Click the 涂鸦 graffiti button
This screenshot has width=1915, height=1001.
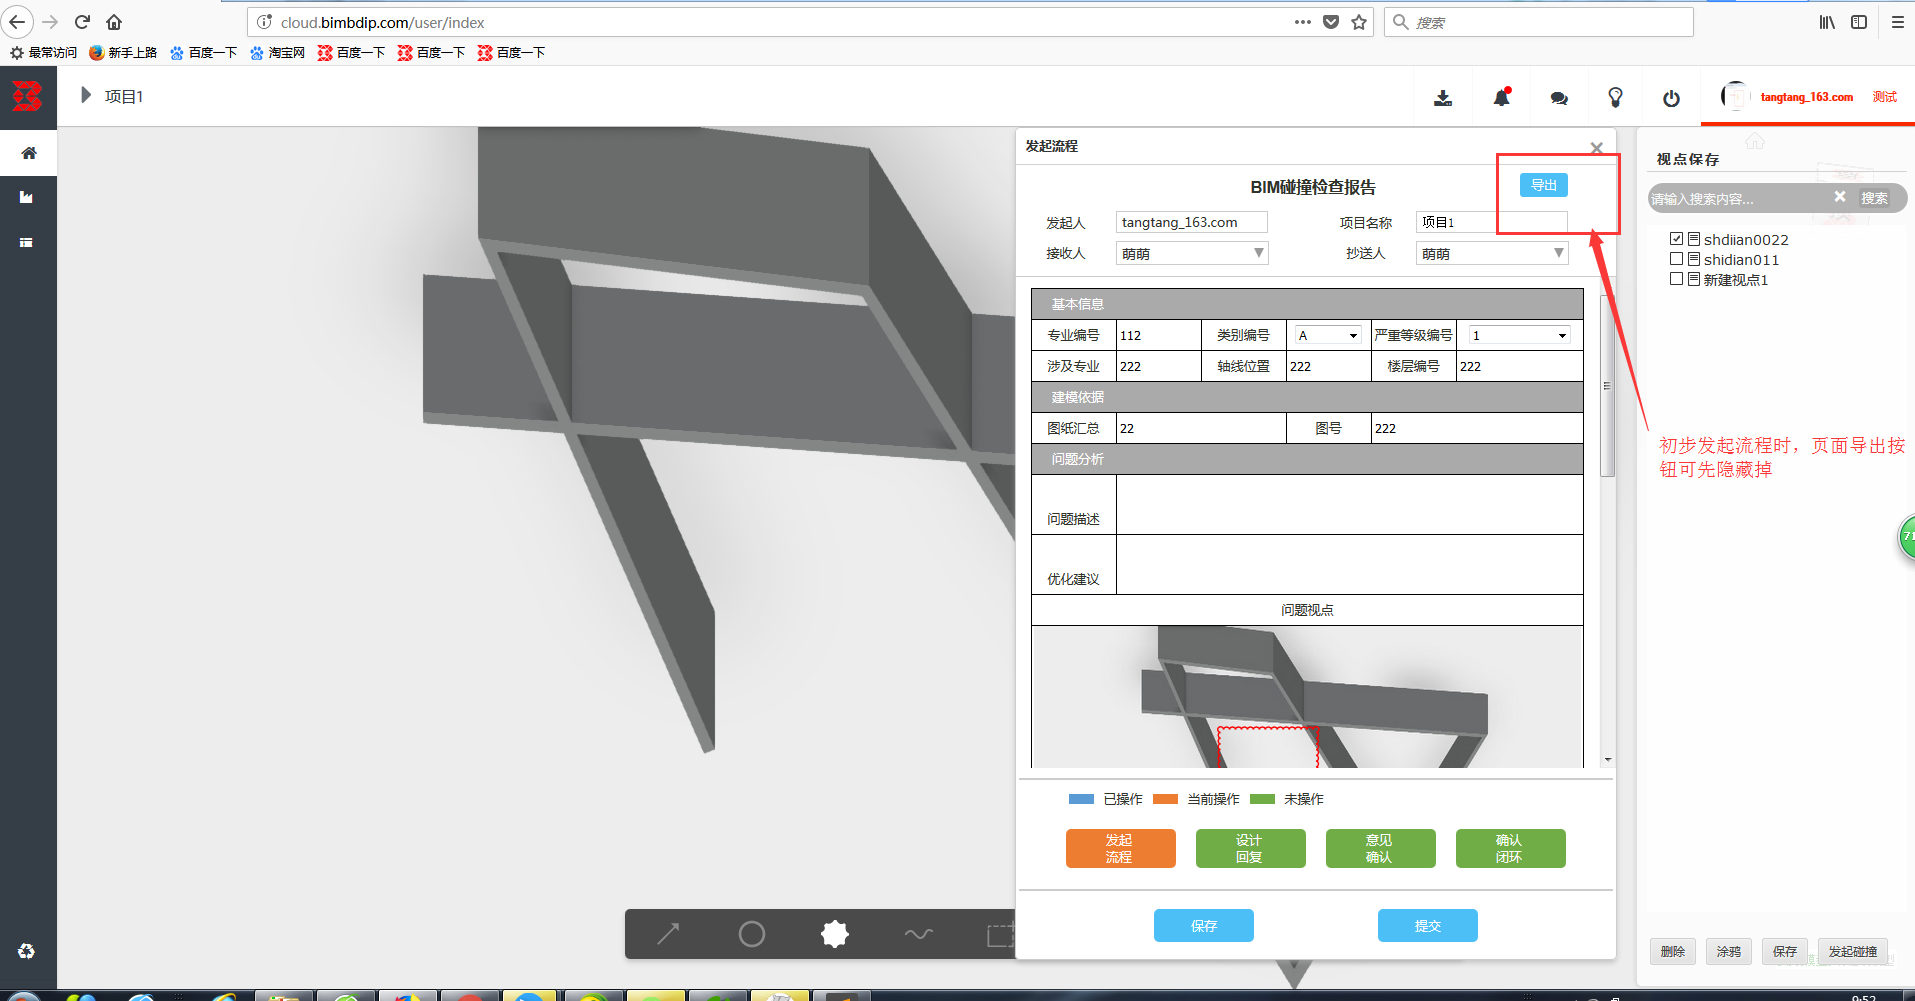[1729, 952]
